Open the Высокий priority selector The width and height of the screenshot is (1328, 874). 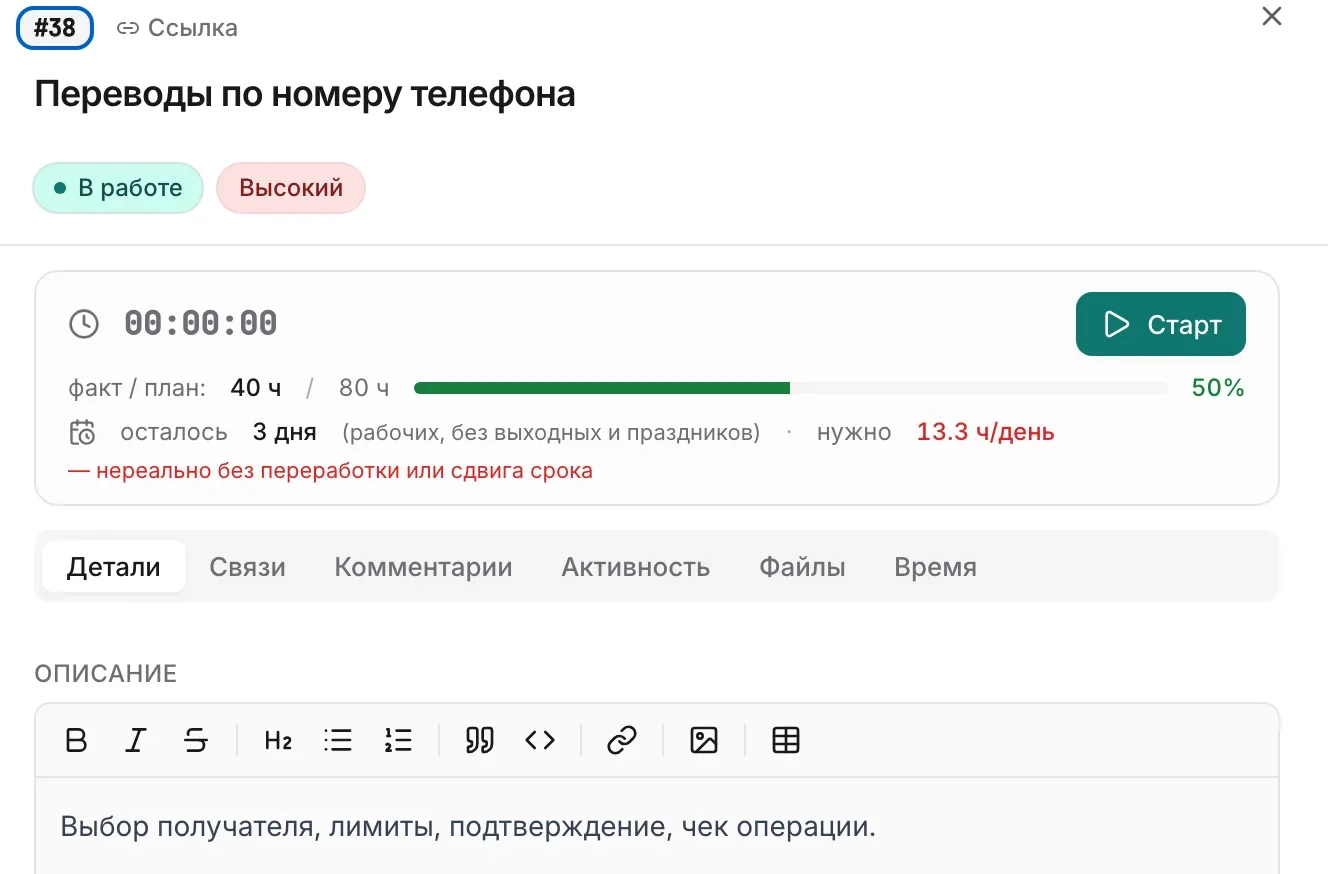pyautogui.click(x=291, y=188)
